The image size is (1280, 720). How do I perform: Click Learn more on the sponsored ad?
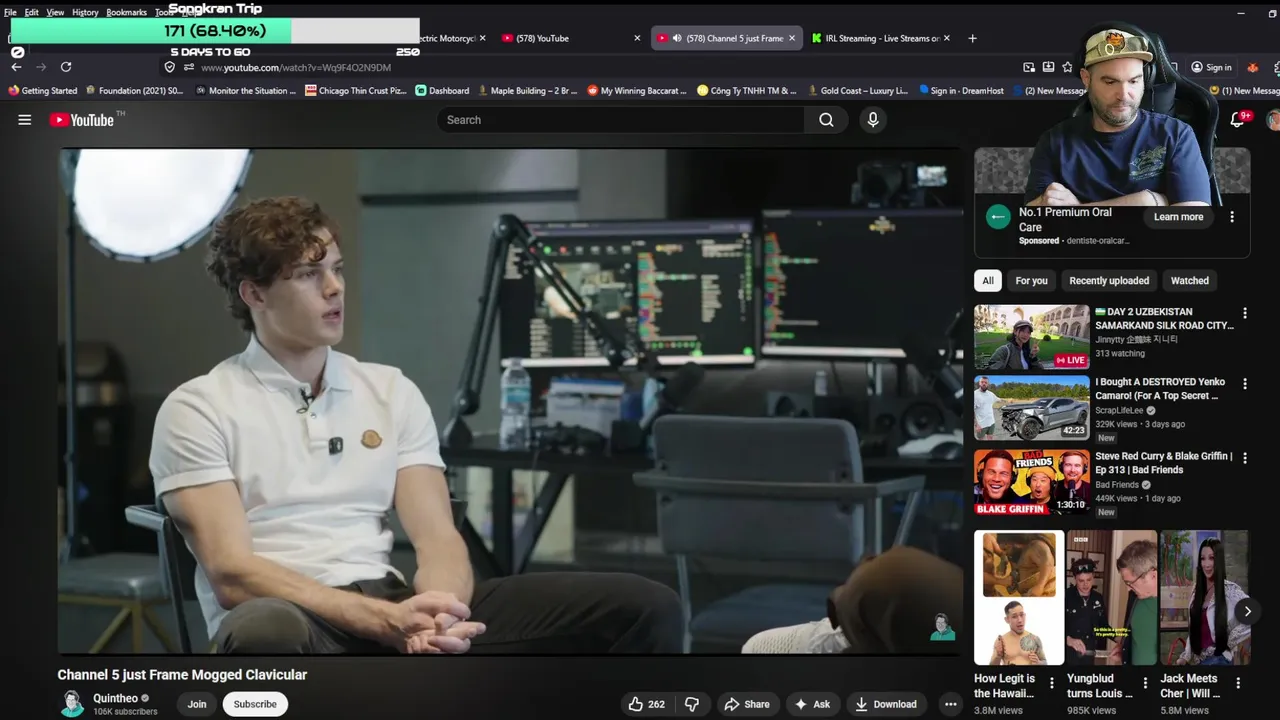tap(1178, 217)
